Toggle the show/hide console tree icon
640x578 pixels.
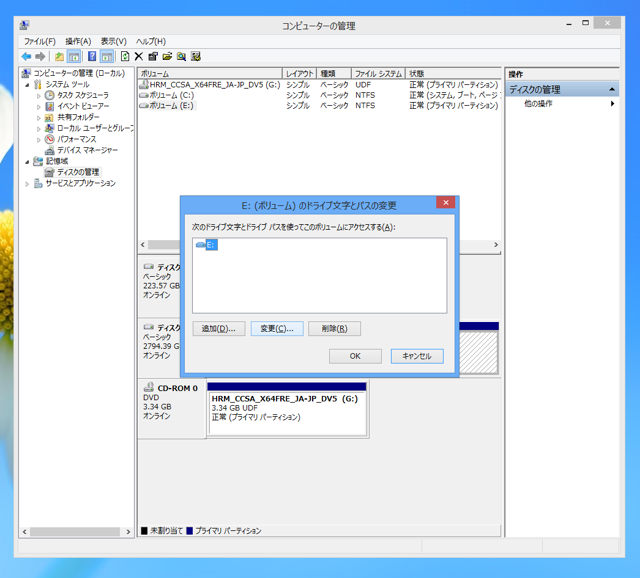point(73,56)
